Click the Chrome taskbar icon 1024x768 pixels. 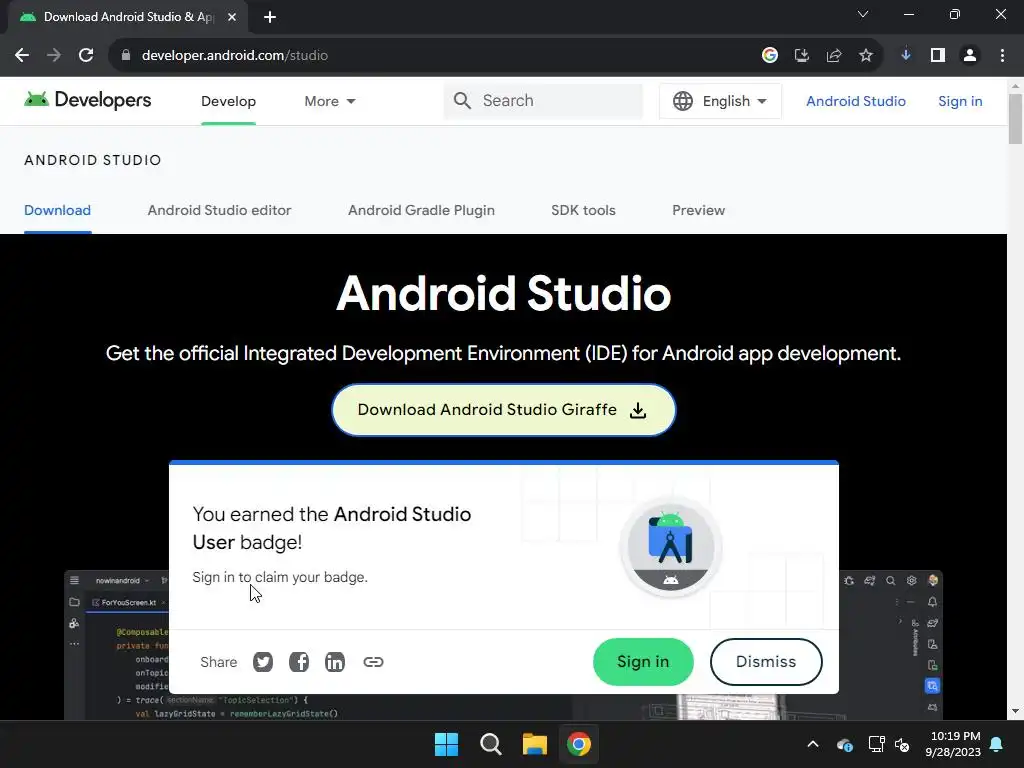click(x=579, y=744)
